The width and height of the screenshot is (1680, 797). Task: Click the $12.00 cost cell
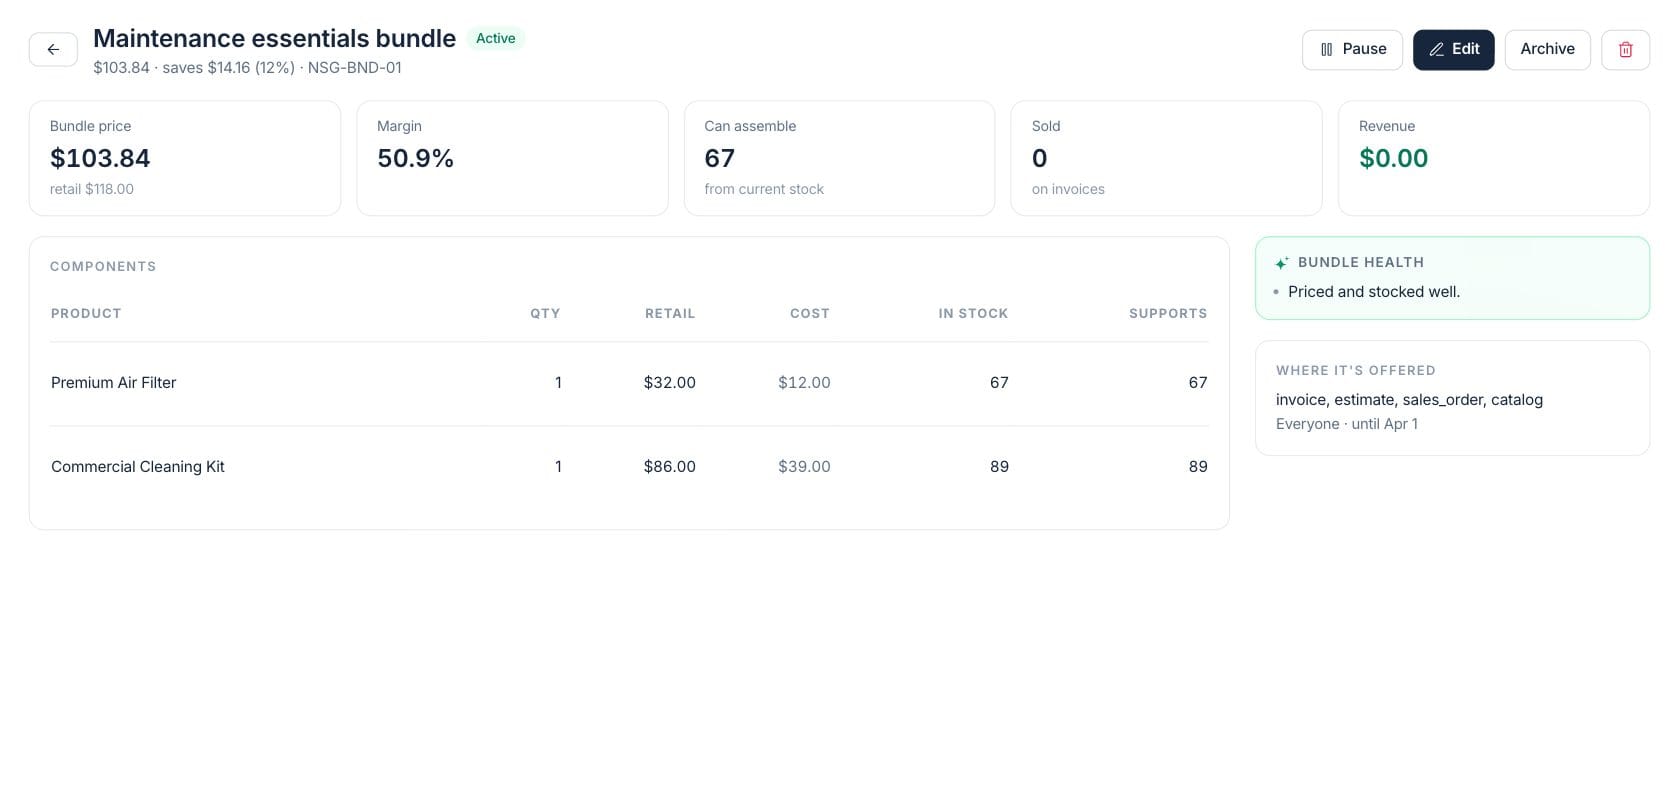[804, 383]
